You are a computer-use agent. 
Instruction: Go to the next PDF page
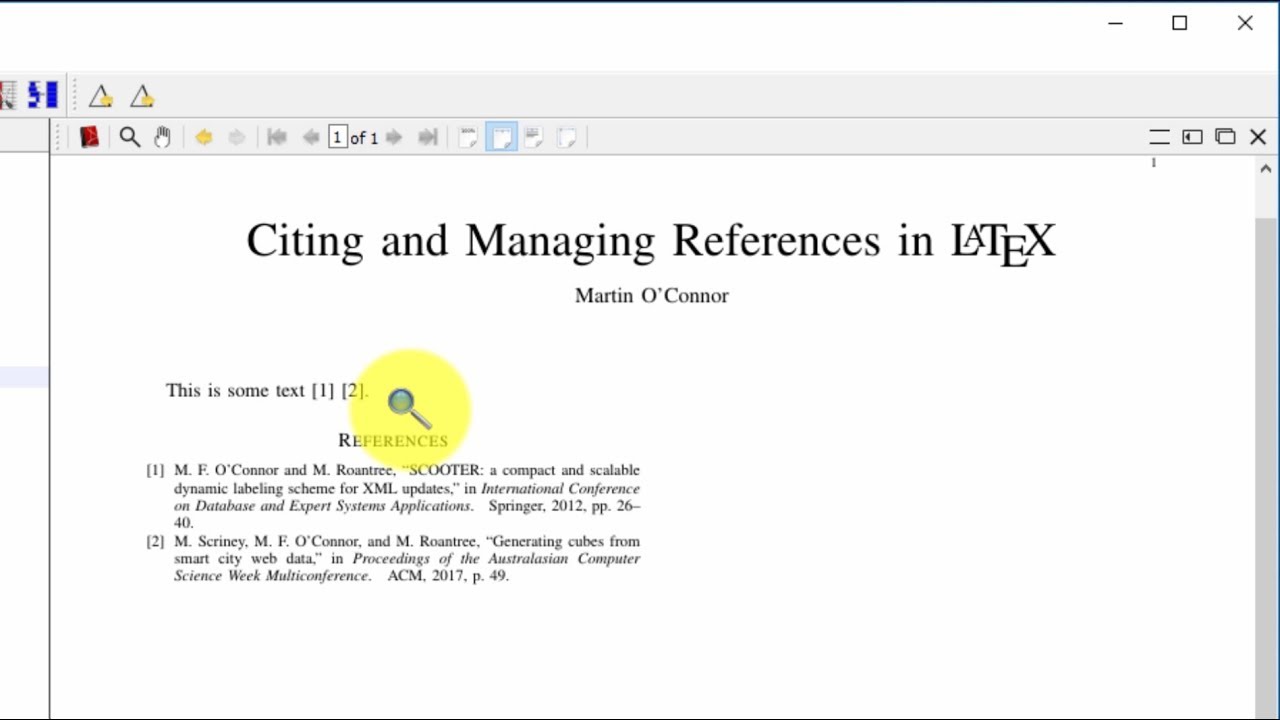[x=394, y=137]
